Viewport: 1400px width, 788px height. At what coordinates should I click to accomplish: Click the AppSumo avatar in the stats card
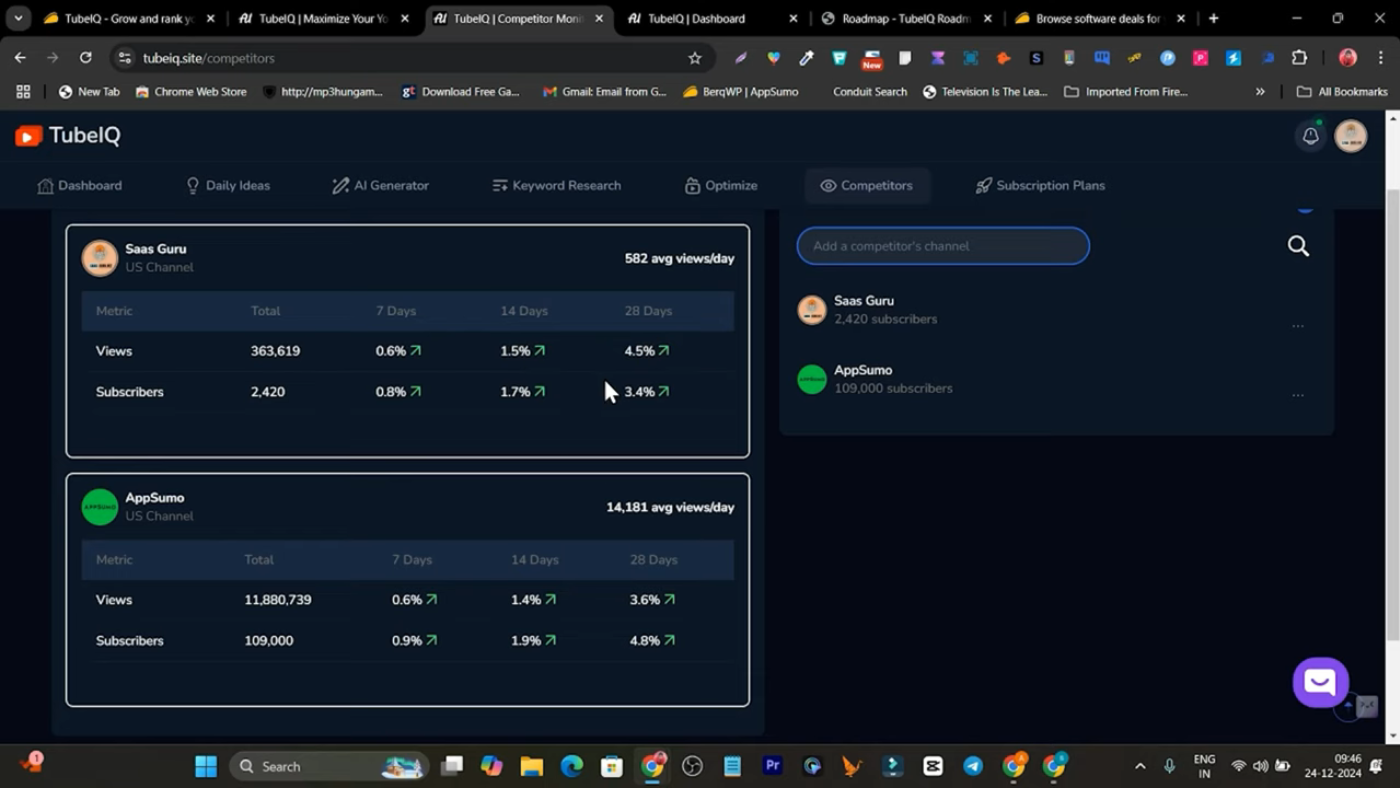point(100,507)
